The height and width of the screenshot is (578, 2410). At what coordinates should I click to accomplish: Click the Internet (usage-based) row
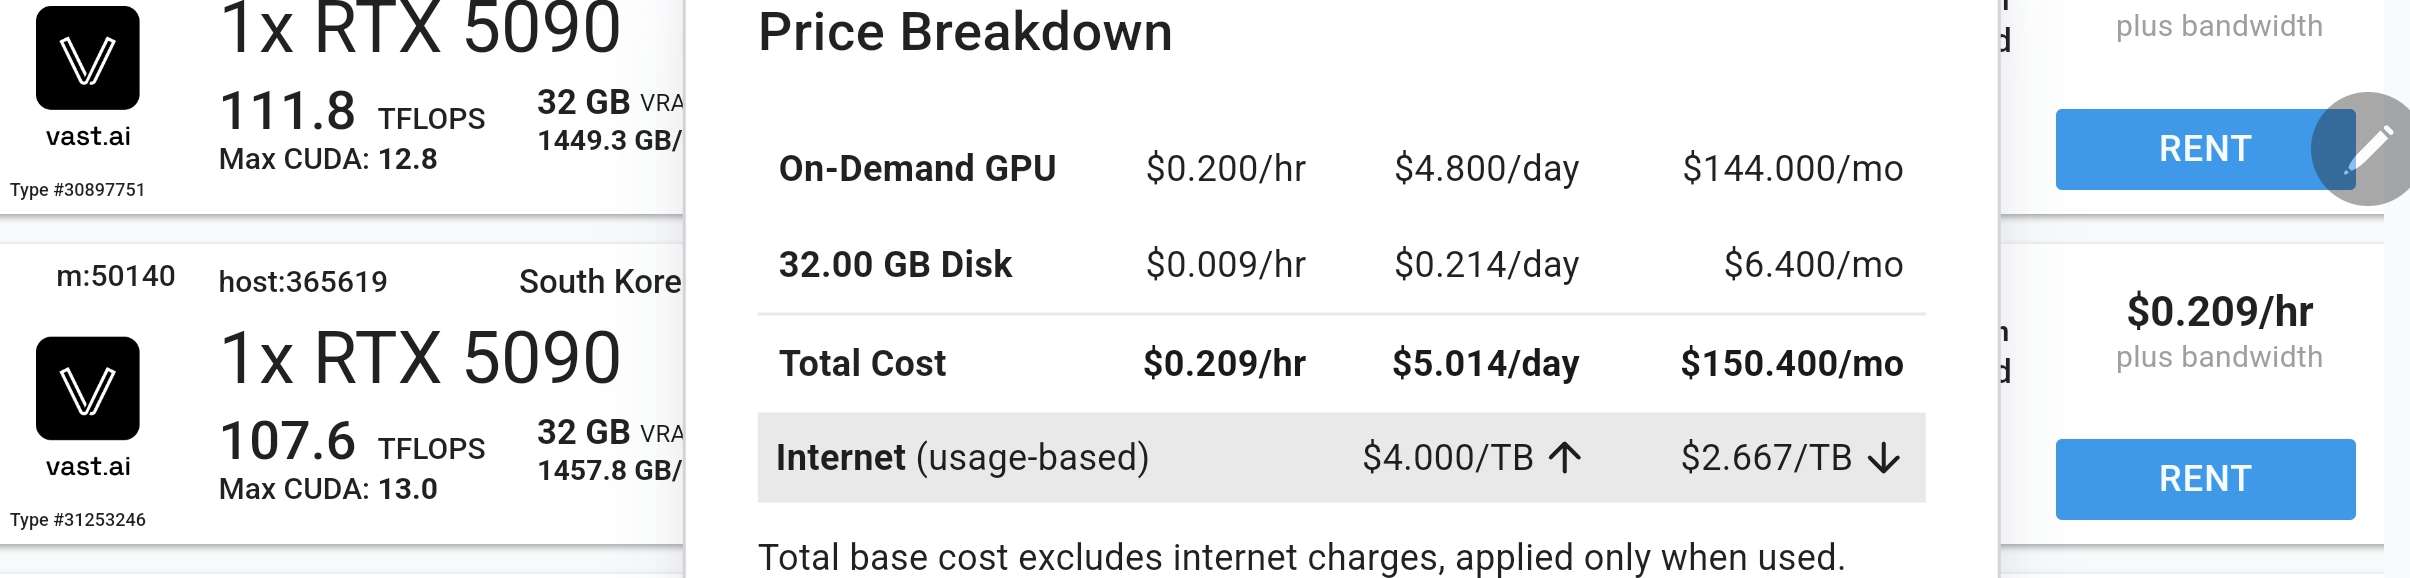1341,458
